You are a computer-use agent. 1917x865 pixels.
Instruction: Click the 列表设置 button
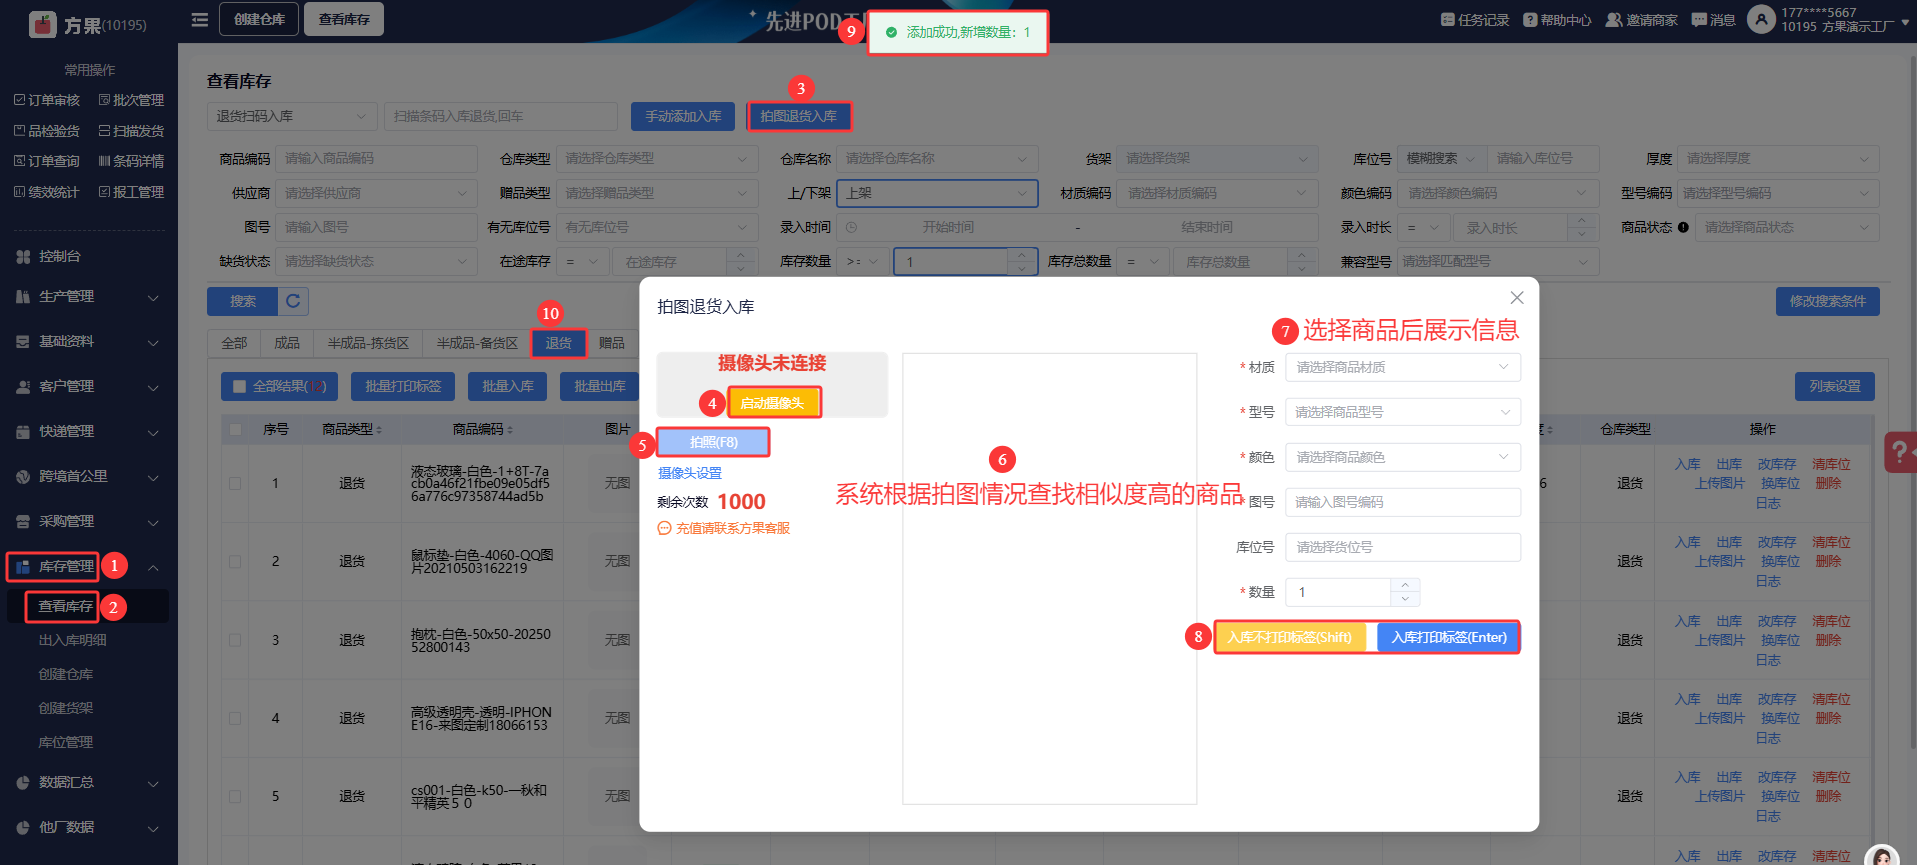pyautogui.click(x=1835, y=386)
